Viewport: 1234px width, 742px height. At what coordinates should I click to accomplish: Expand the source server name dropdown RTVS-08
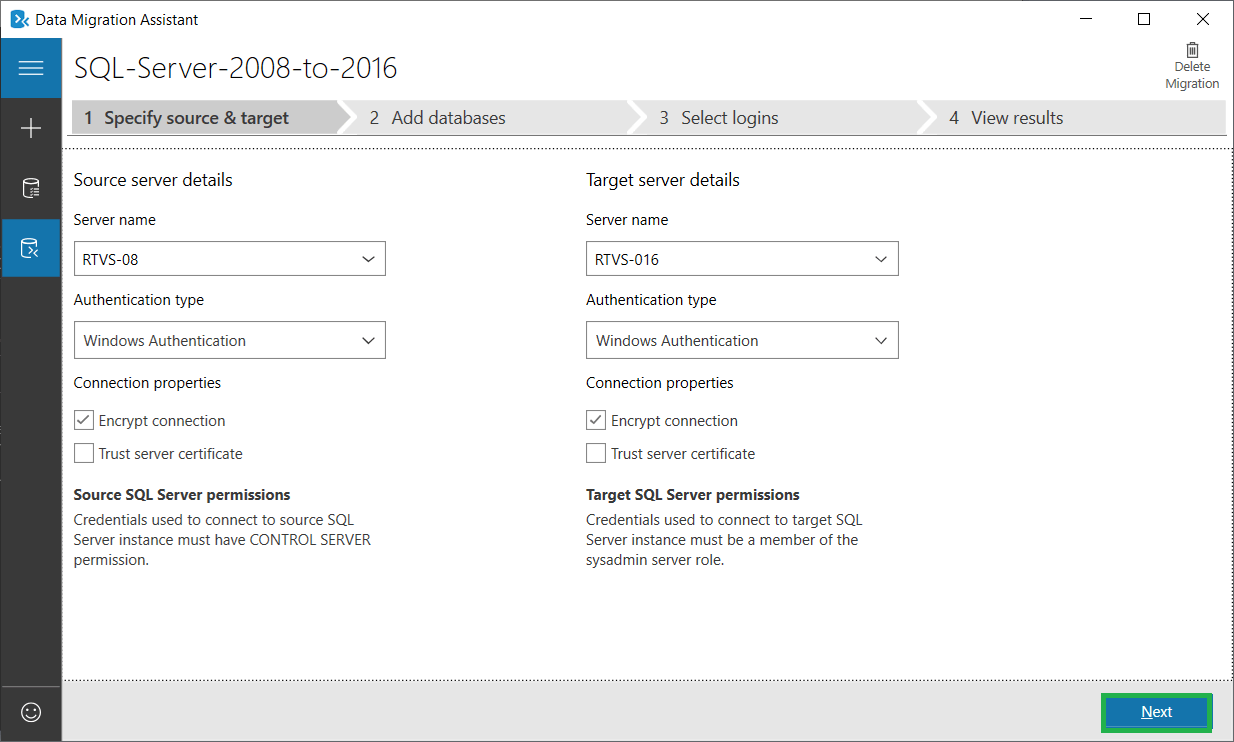pos(230,259)
